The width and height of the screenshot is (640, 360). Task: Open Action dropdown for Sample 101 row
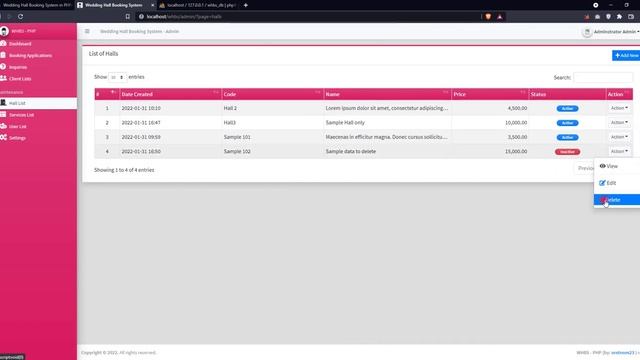(619, 137)
